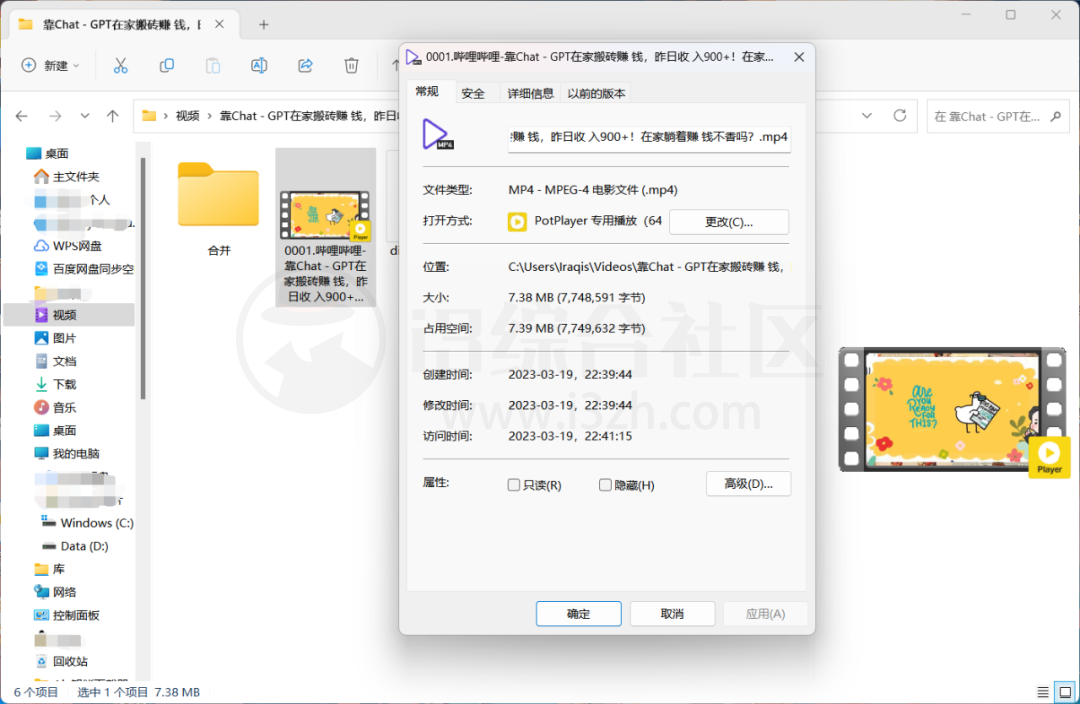Viewport: 1080px width, 704px height.
Task: Click the Delete trash can icon
Action: pyautogui.click(x=351, y=65)
